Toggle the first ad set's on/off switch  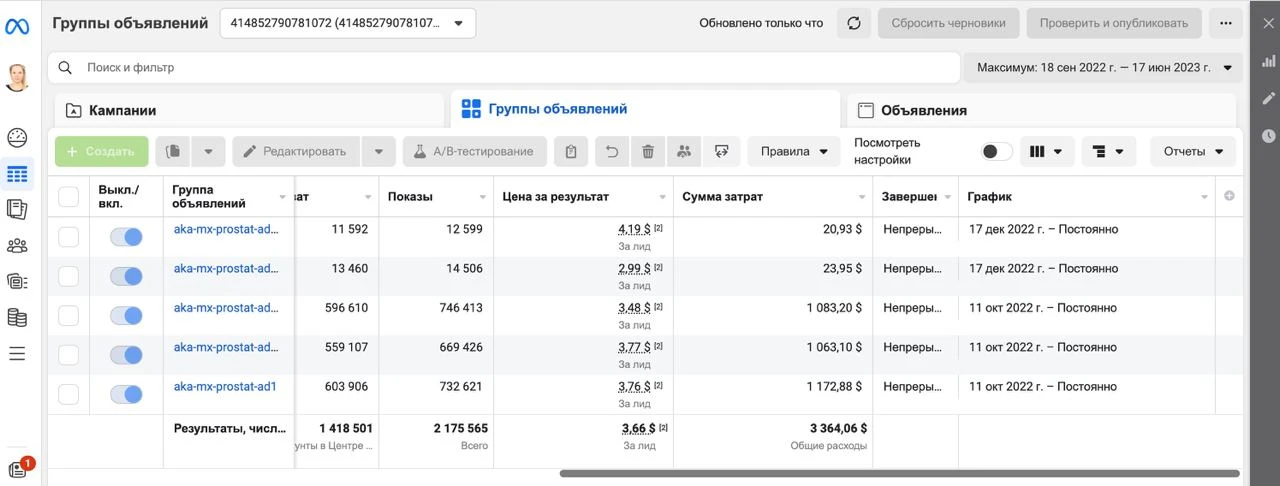pyautogui.click(x=126, y=237)
